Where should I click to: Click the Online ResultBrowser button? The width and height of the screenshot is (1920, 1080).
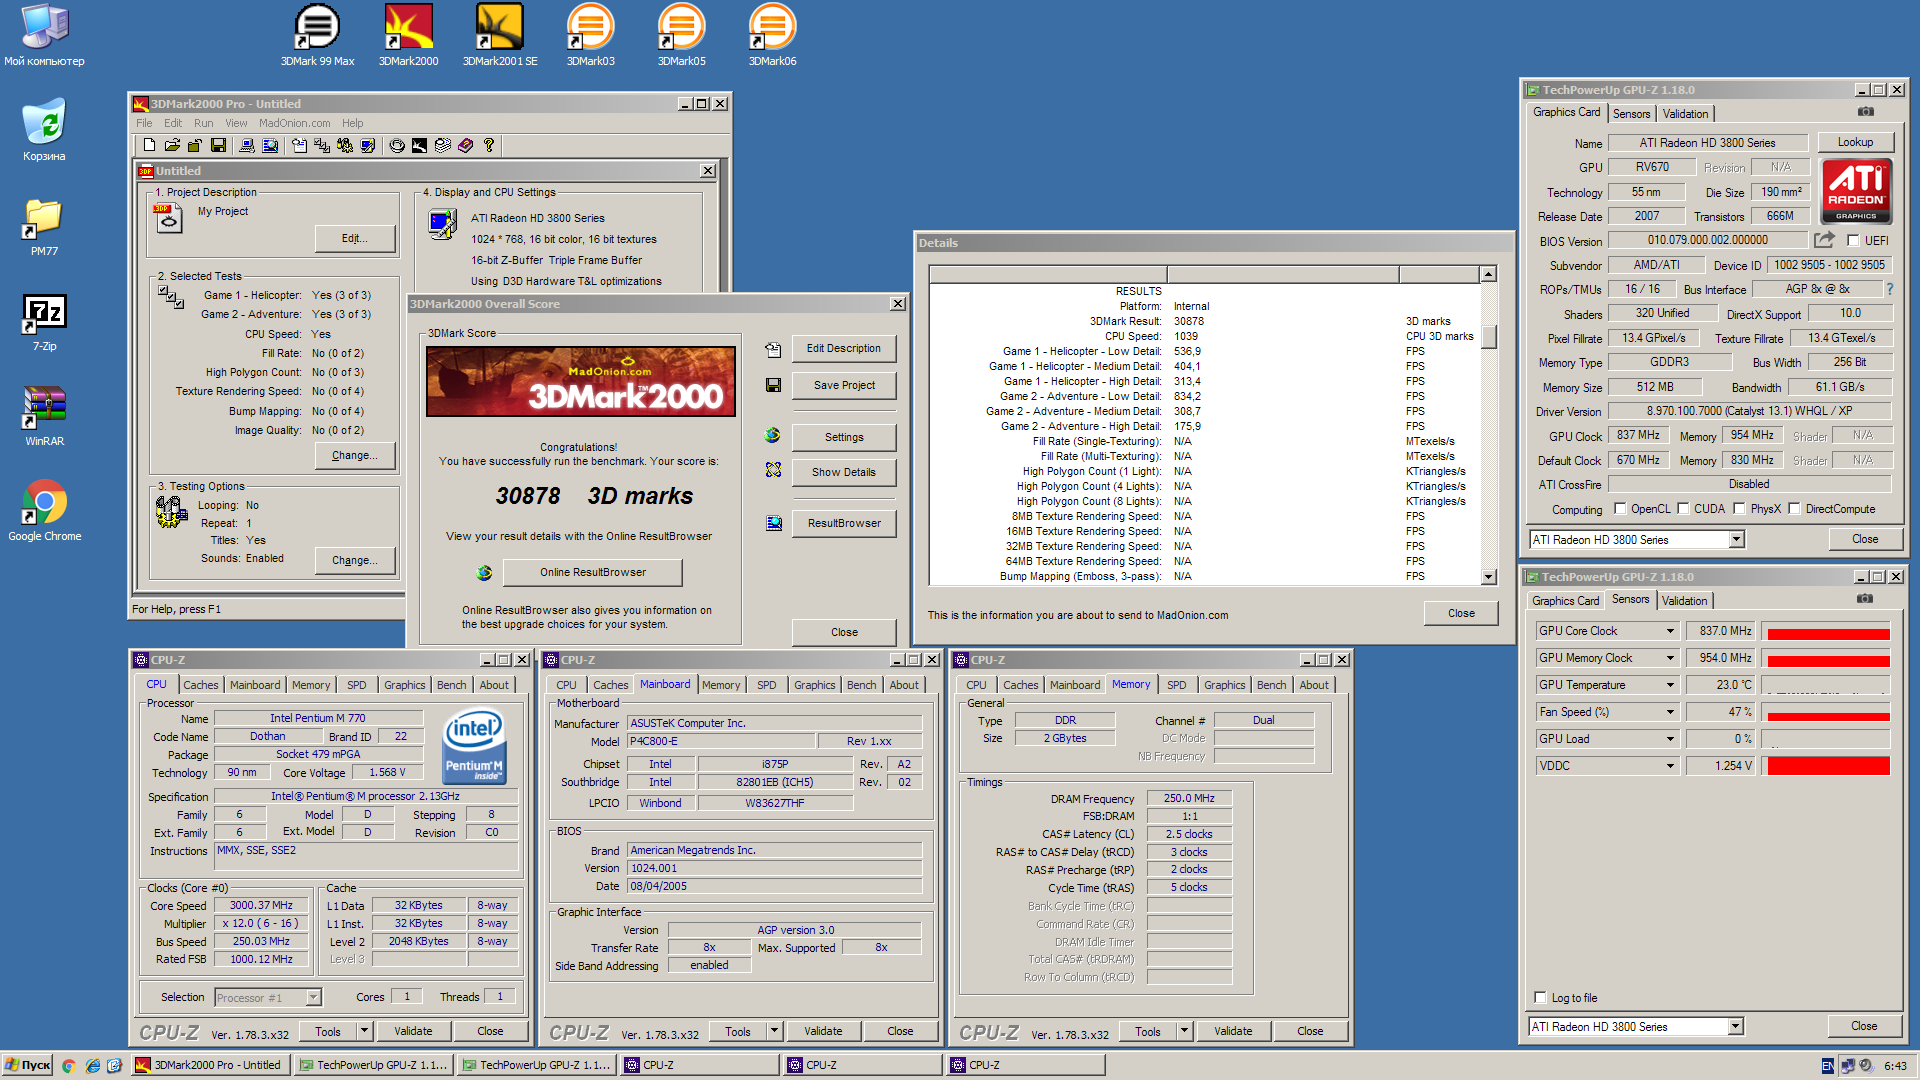[x=592, y=573]
